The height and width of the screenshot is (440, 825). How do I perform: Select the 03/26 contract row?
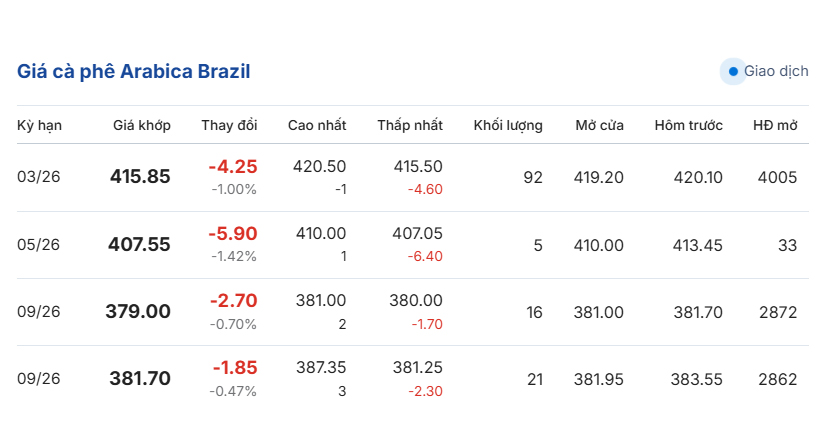39,177
